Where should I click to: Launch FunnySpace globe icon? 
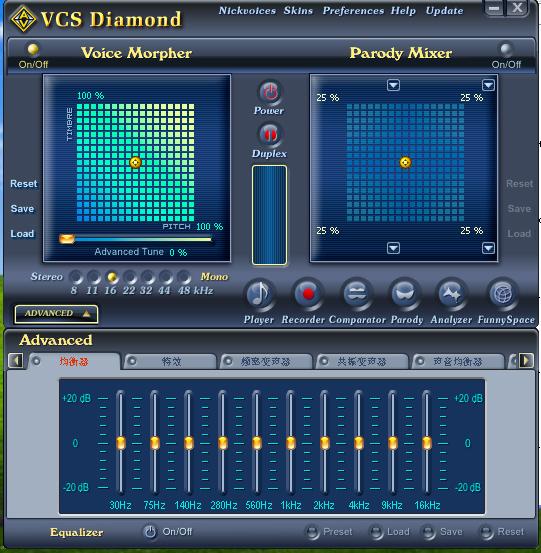(503, 293)
